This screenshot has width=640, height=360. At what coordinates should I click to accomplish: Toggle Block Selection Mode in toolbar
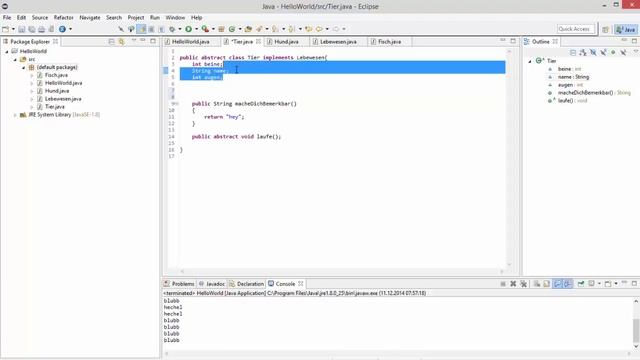tap(151, 29)
